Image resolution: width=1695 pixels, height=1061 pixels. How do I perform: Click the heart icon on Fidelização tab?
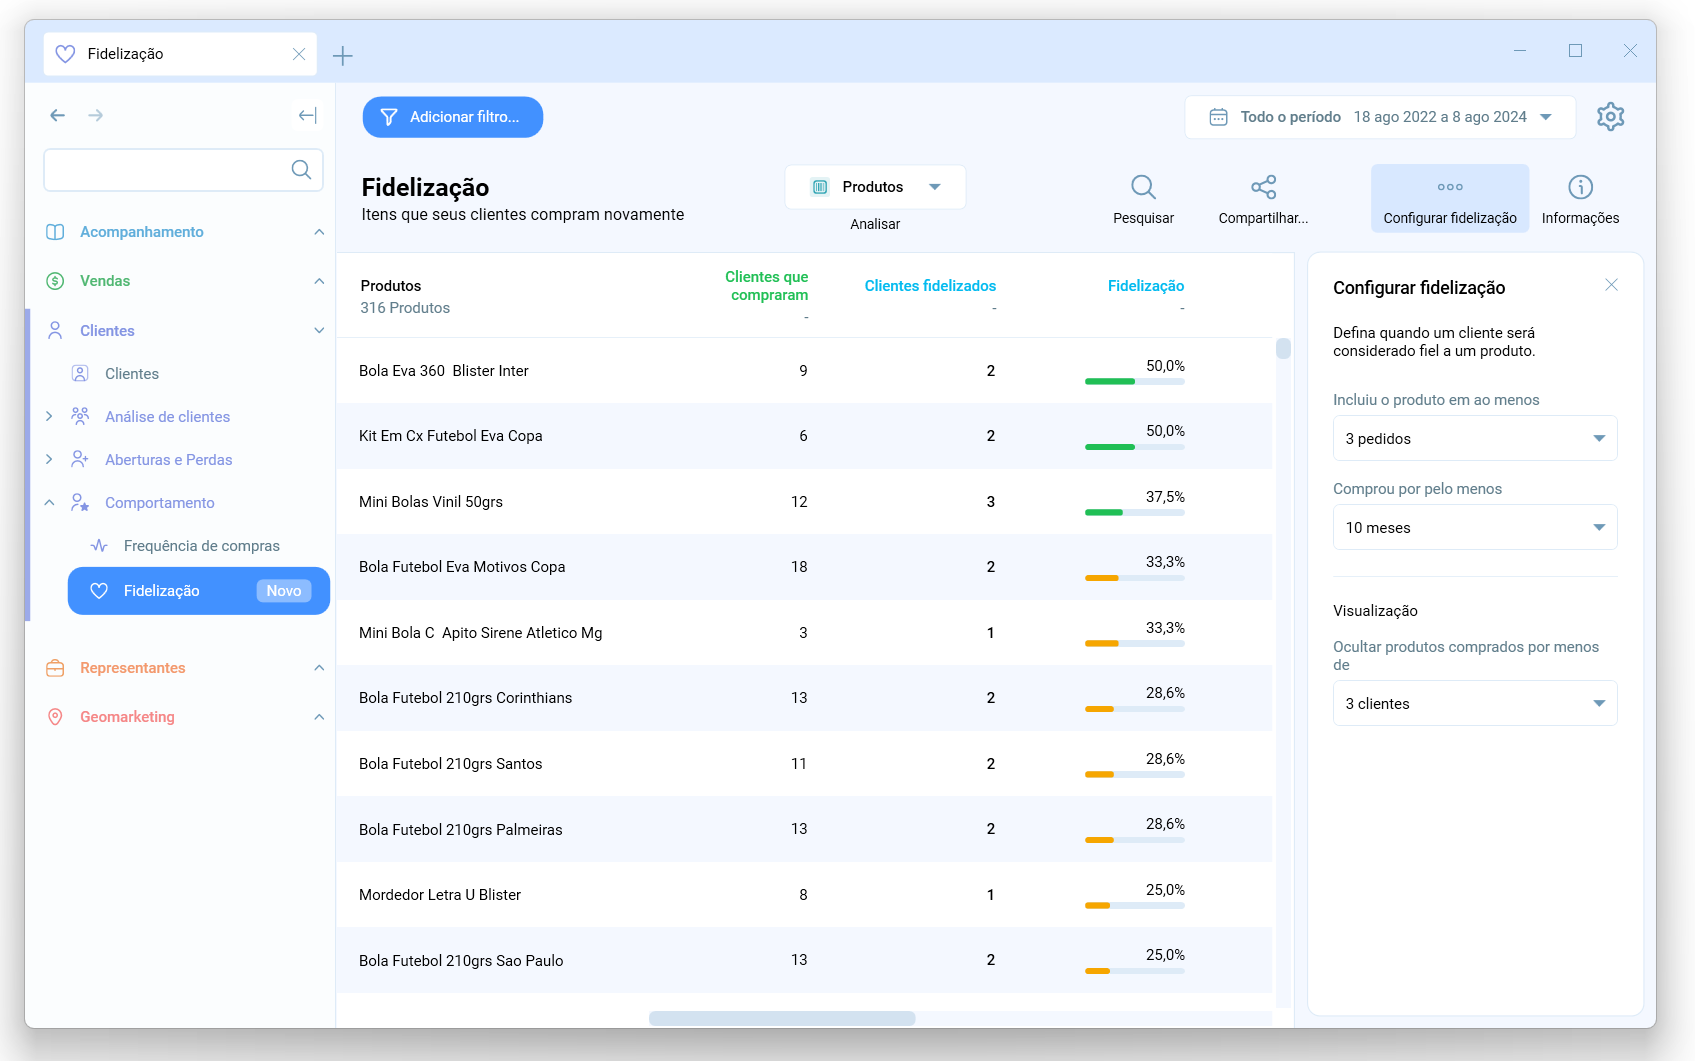tap(65, 54)
